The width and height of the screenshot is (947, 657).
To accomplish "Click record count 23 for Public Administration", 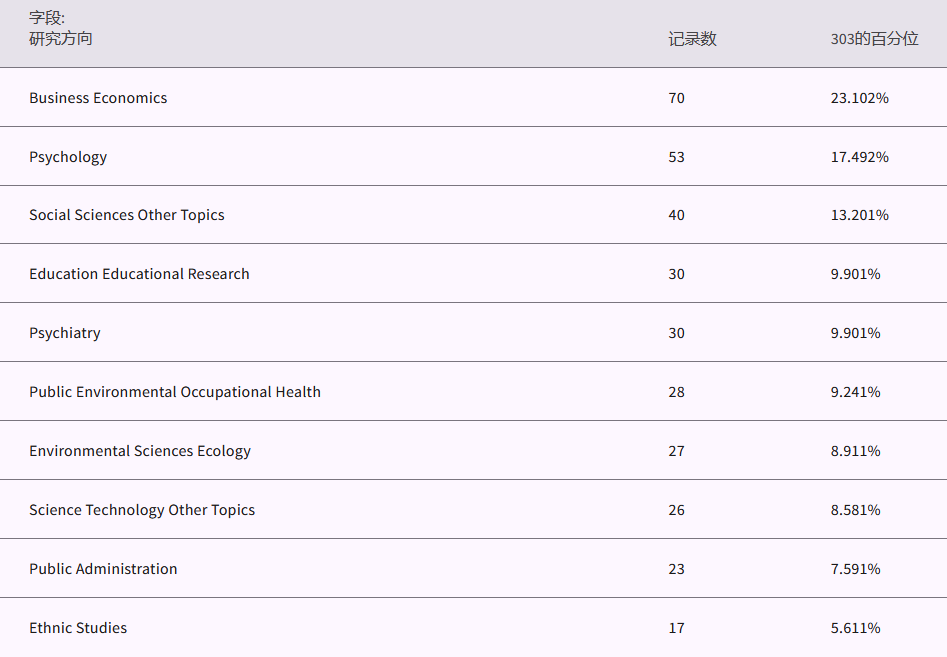I will tap(677, 569).
